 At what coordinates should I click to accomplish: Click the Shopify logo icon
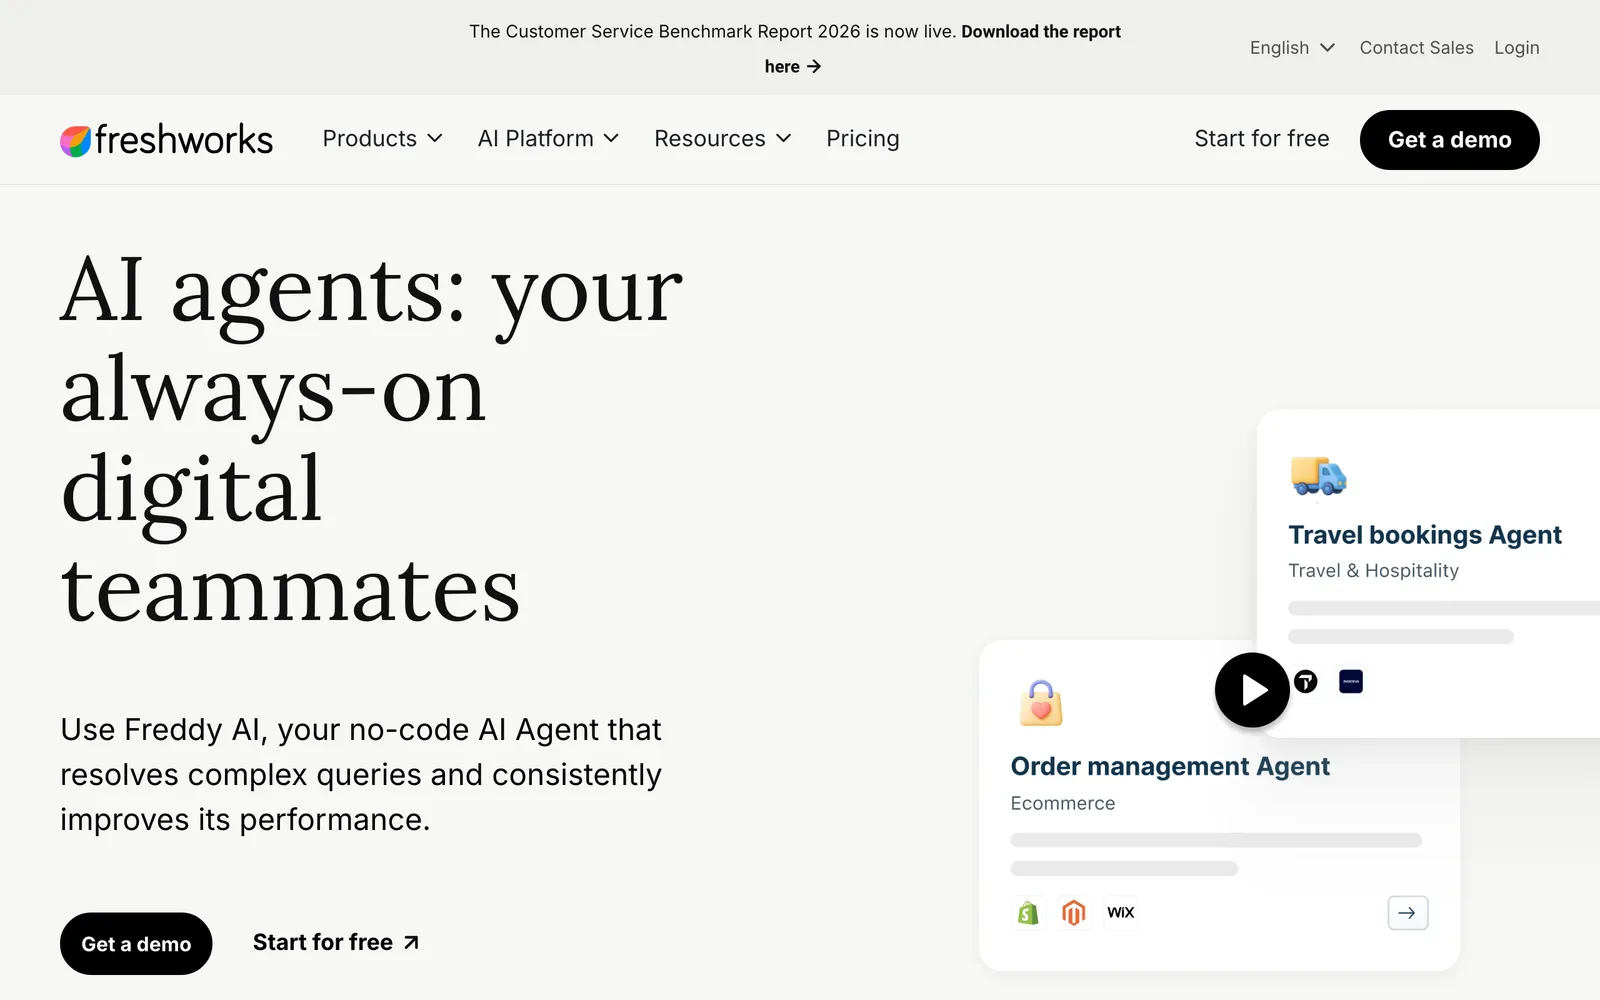coord(1028,913)
